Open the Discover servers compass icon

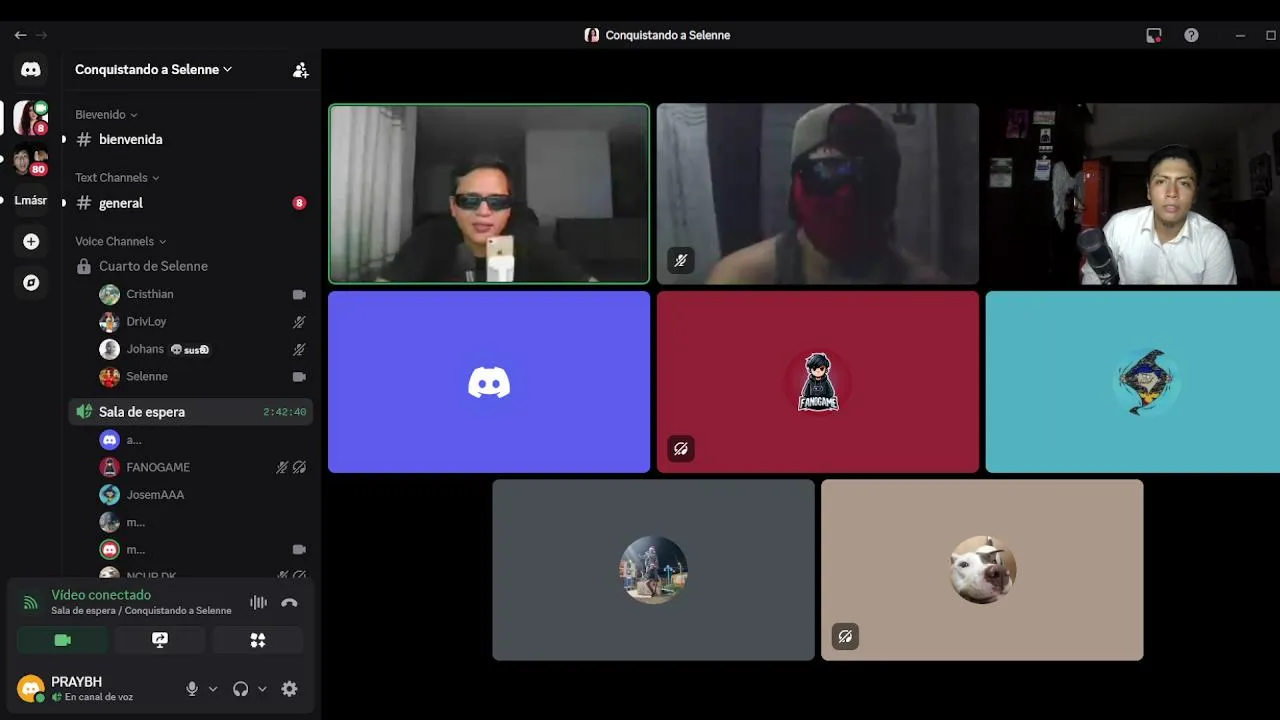(31, 283)
